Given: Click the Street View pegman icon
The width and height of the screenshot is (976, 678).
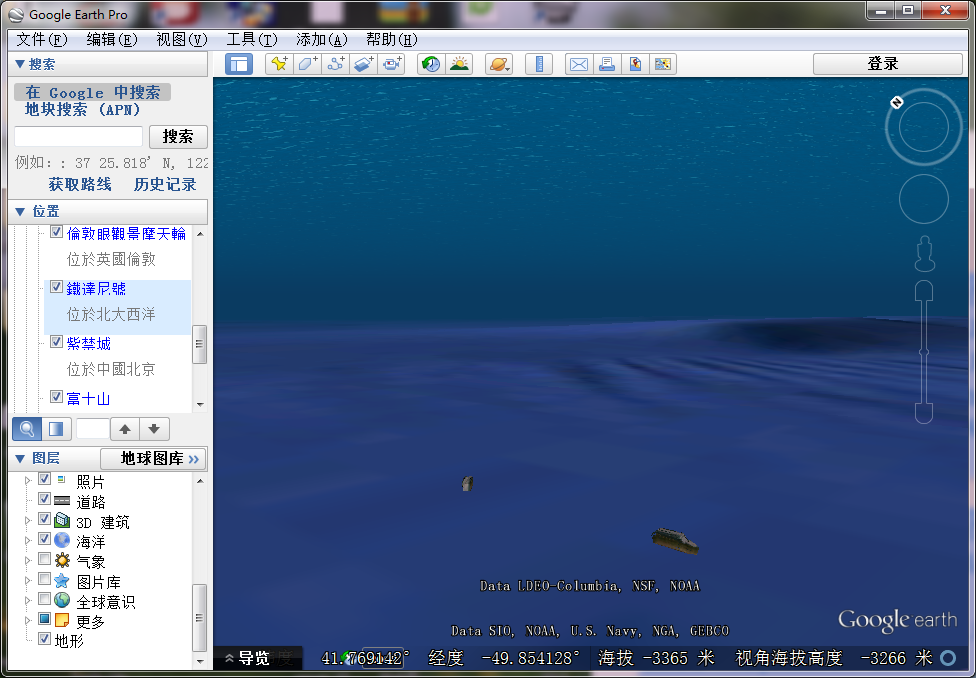Looking at the screenshot, I should tap(924, 253).
